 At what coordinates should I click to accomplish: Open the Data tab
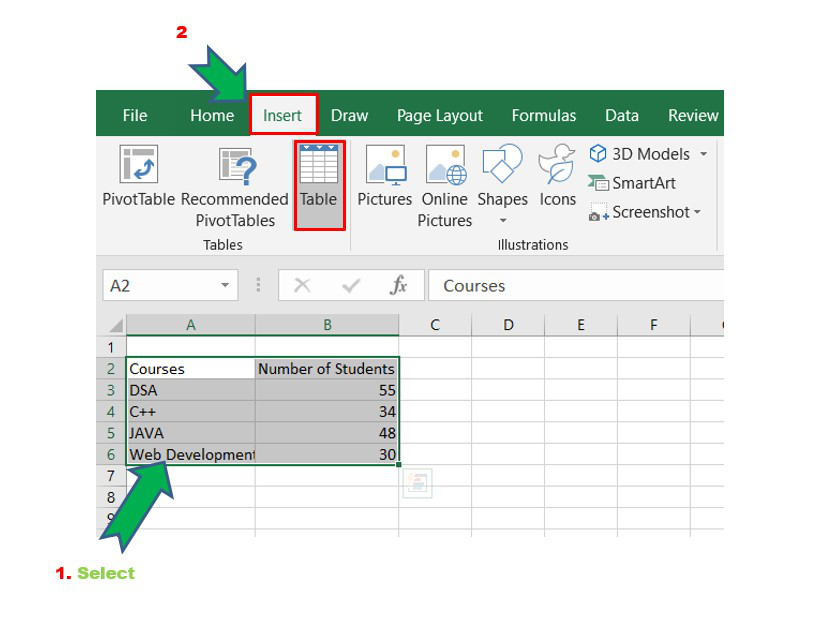click(x=622, y=115)
